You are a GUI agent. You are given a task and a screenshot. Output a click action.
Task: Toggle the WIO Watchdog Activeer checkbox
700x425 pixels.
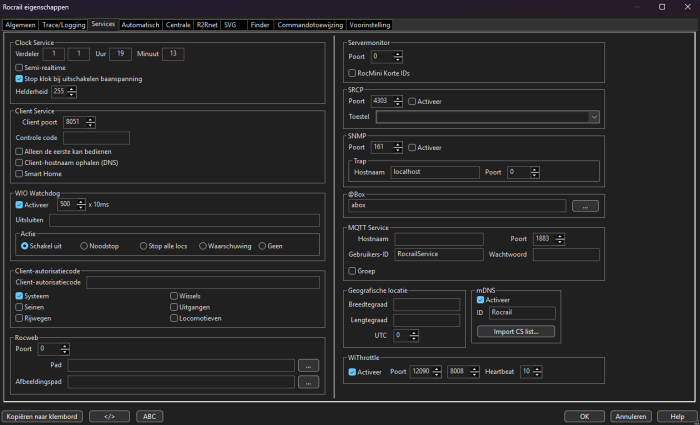click(x=20, y=204)
